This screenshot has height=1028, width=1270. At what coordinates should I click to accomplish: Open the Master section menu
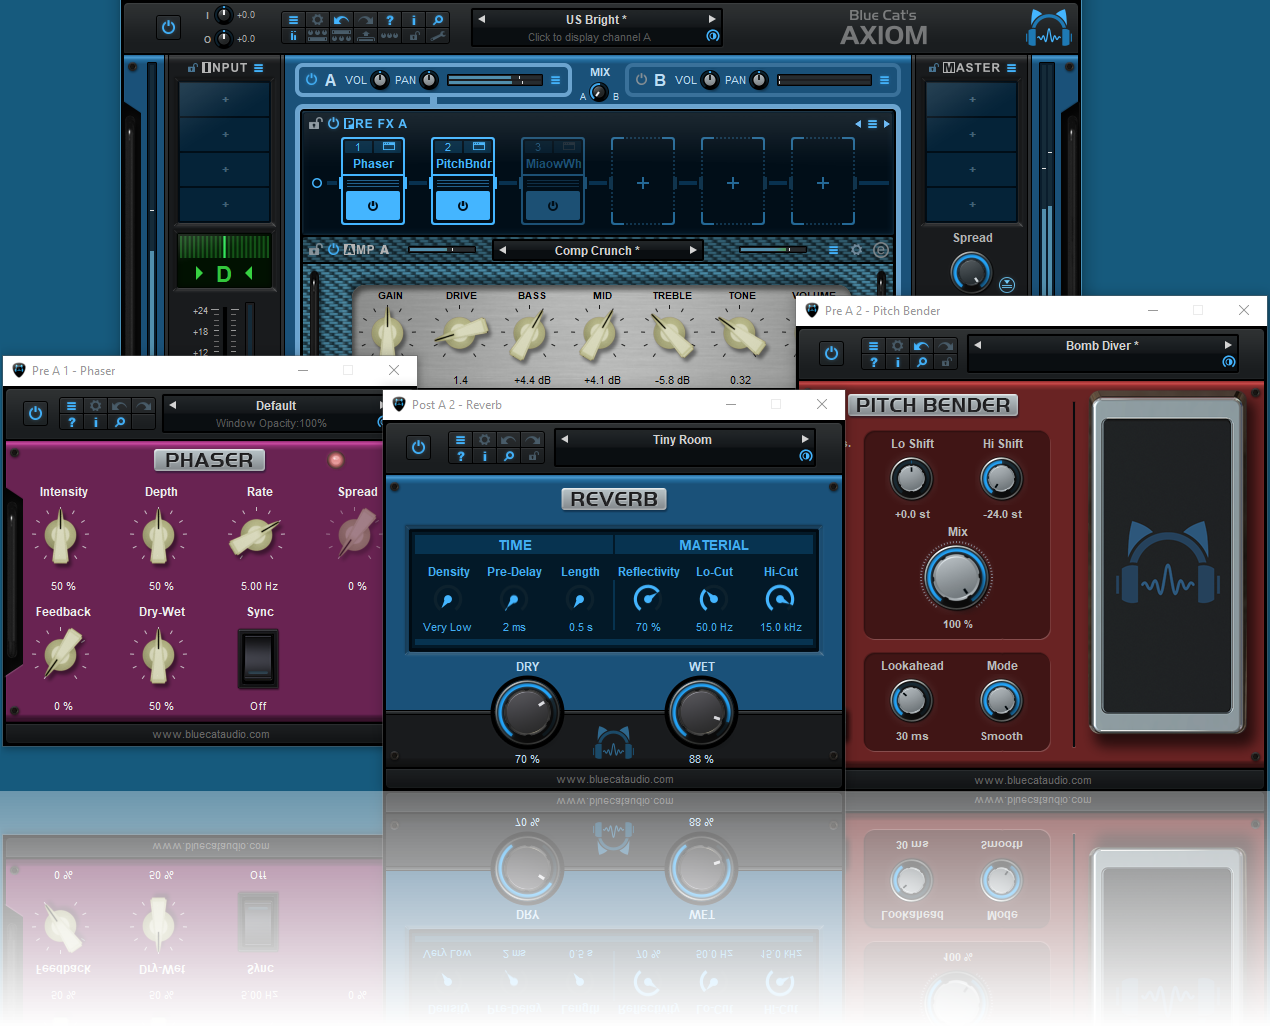point(1011,68)
